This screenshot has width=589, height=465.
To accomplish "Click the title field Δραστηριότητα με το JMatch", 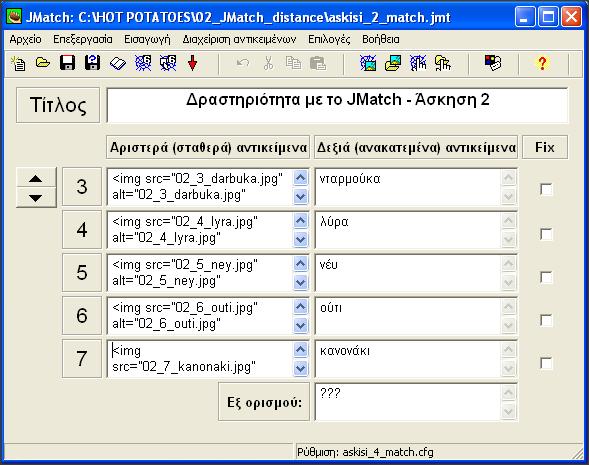I will point(337,105).
